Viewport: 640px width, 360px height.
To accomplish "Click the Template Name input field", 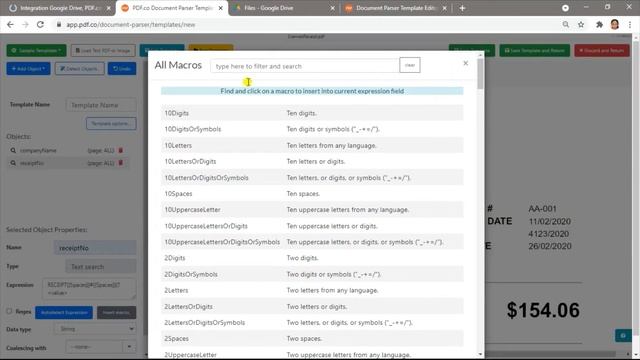I will (101, 105).
